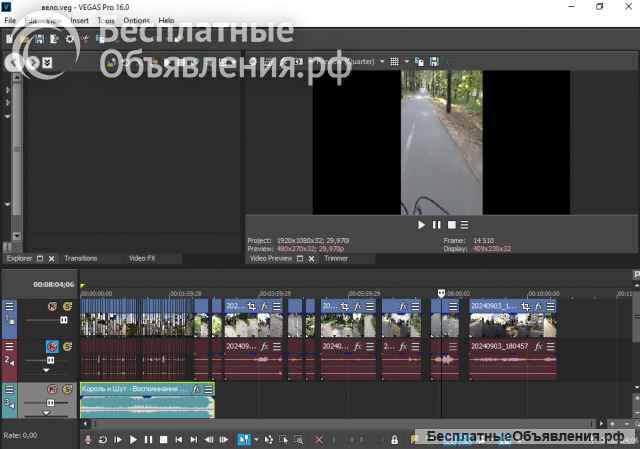Go to end of project button
The width and height of the screenshot is (640, 449).
pyautogui.click(x=194, y=440)
